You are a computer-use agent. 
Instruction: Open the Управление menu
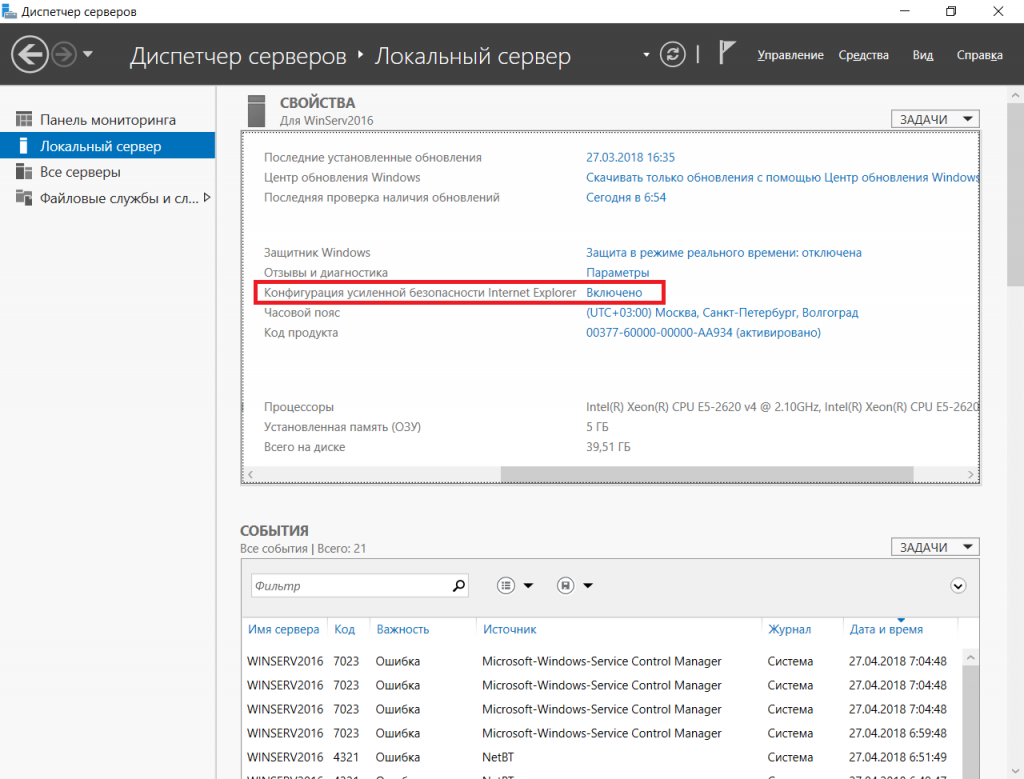tap(790, 55)
